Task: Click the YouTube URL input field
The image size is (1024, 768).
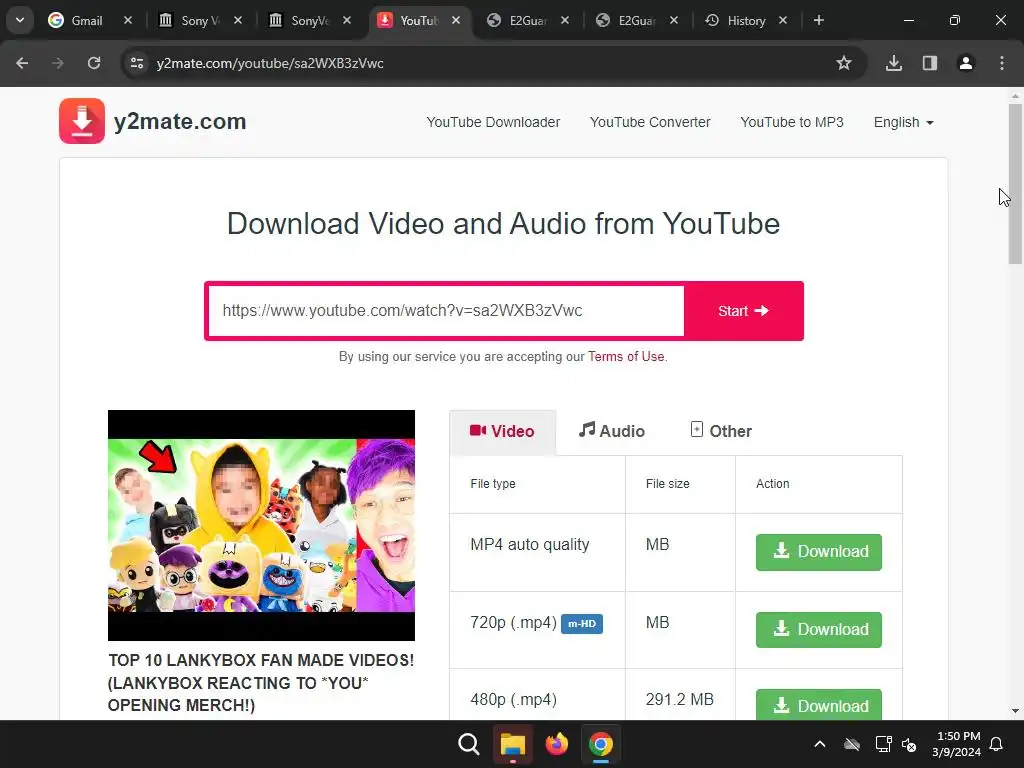Action: [446, 311]
